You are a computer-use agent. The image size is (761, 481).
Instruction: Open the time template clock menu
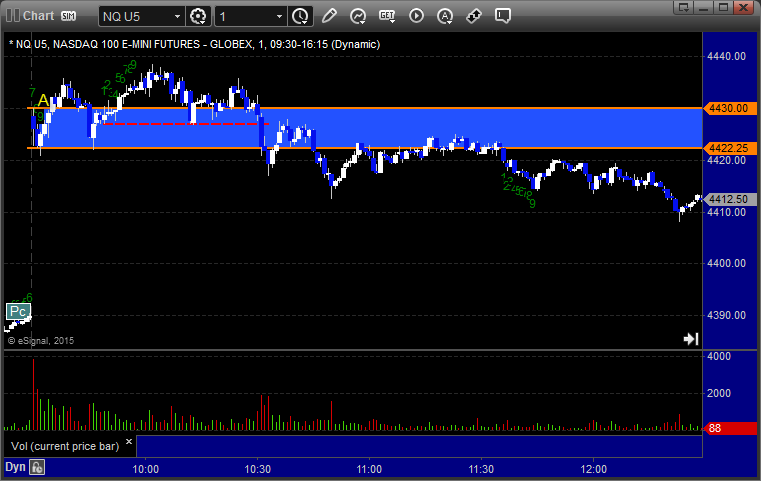tap(300, 17)
